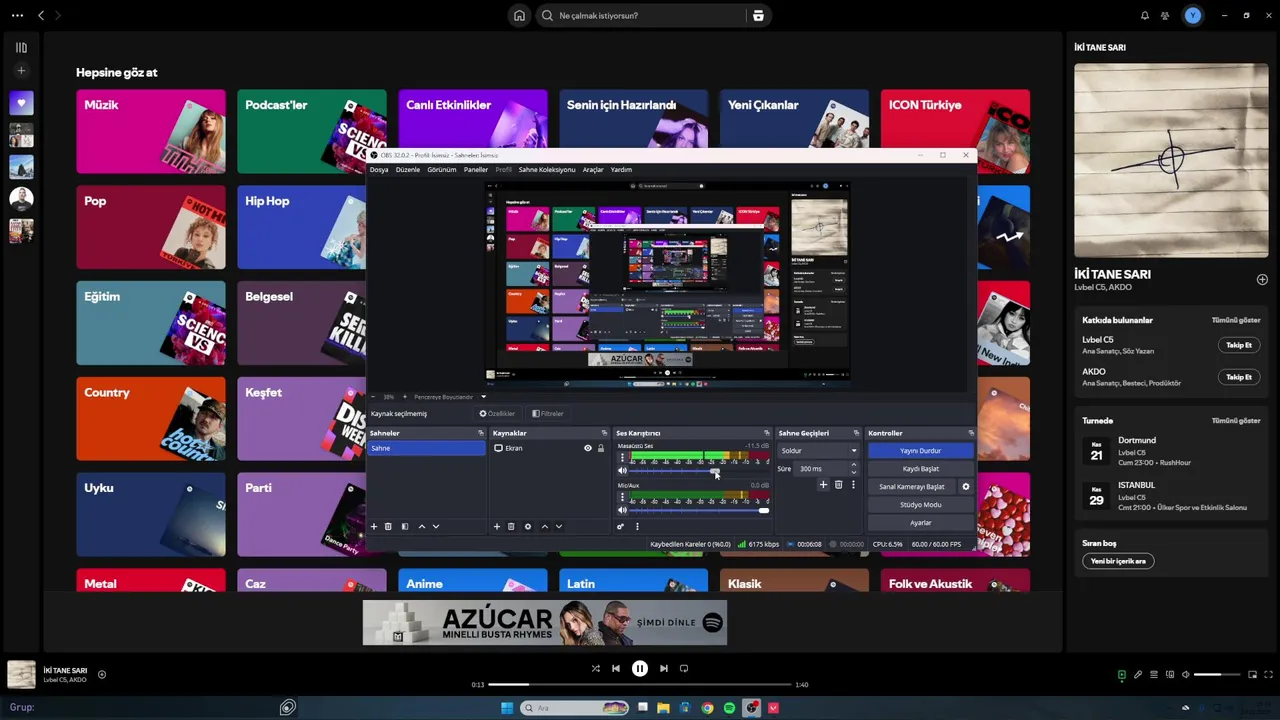Open the lyrics microphone icon
Screen dimensions: 1280x720
click(1138, 675)
